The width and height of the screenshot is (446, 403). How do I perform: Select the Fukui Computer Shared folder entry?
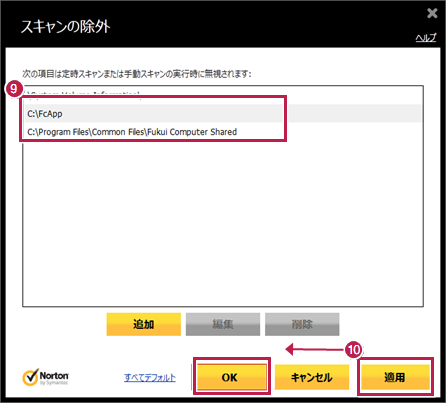coord(223,132)
